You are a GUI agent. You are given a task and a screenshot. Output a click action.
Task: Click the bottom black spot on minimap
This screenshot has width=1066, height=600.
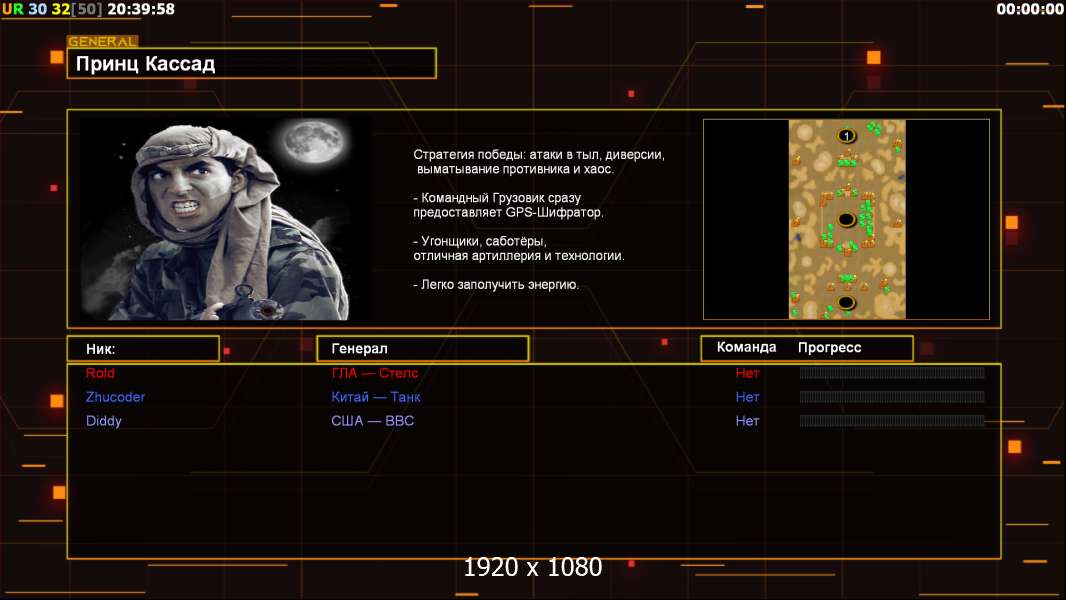tap(846, 302)
